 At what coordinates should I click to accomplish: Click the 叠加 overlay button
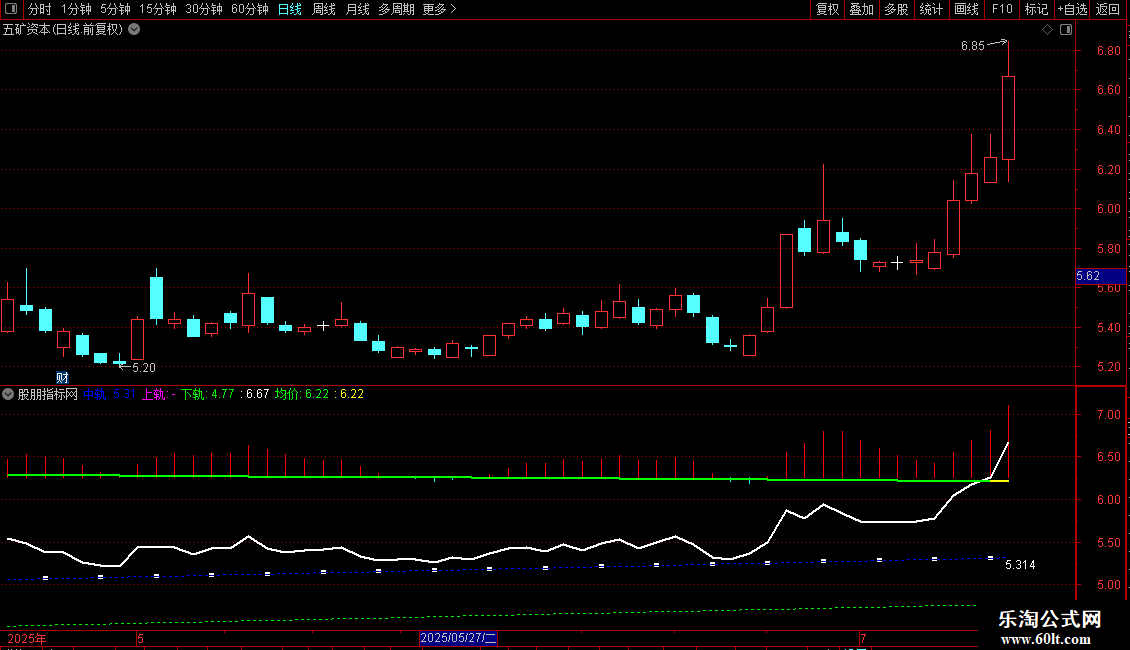[x=862, y=9]
